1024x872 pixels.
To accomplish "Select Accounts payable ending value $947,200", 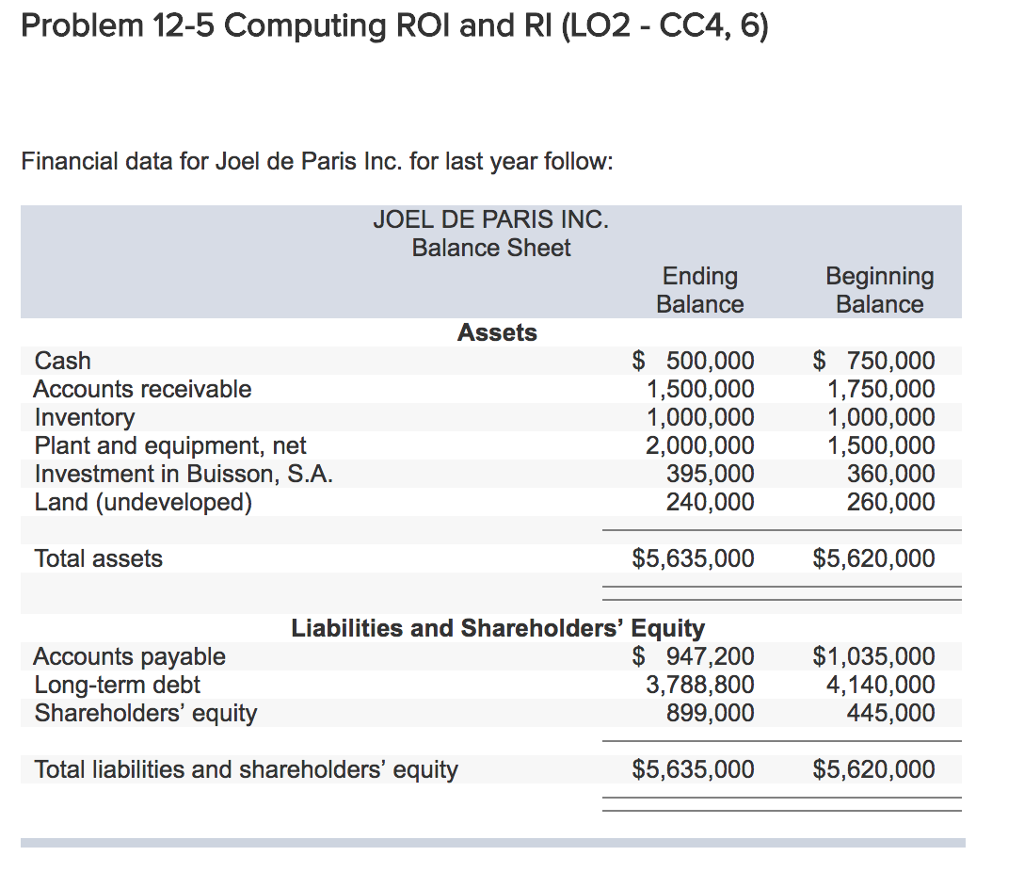I will tap(693, 656).
